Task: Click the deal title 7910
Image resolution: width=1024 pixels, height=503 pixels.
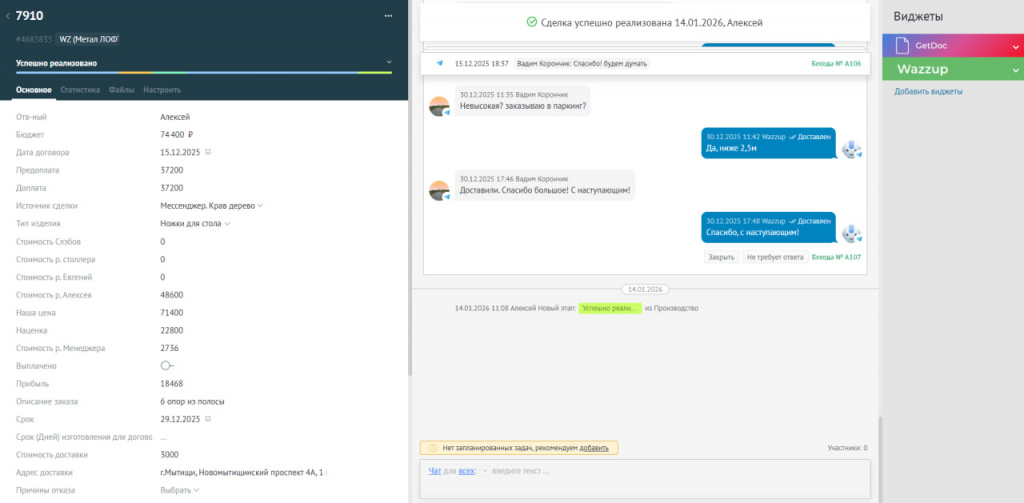Action: pos(29,16)
